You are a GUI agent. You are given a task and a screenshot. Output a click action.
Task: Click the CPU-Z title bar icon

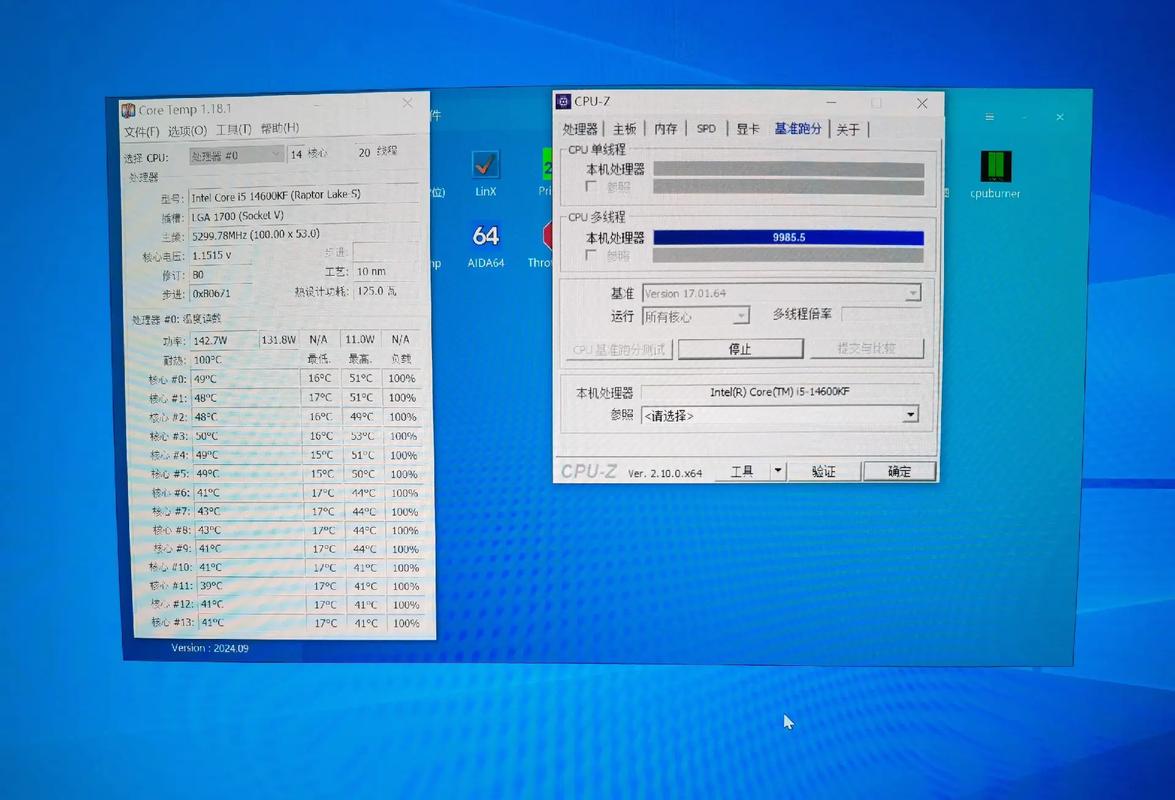(x=564, y=101)
